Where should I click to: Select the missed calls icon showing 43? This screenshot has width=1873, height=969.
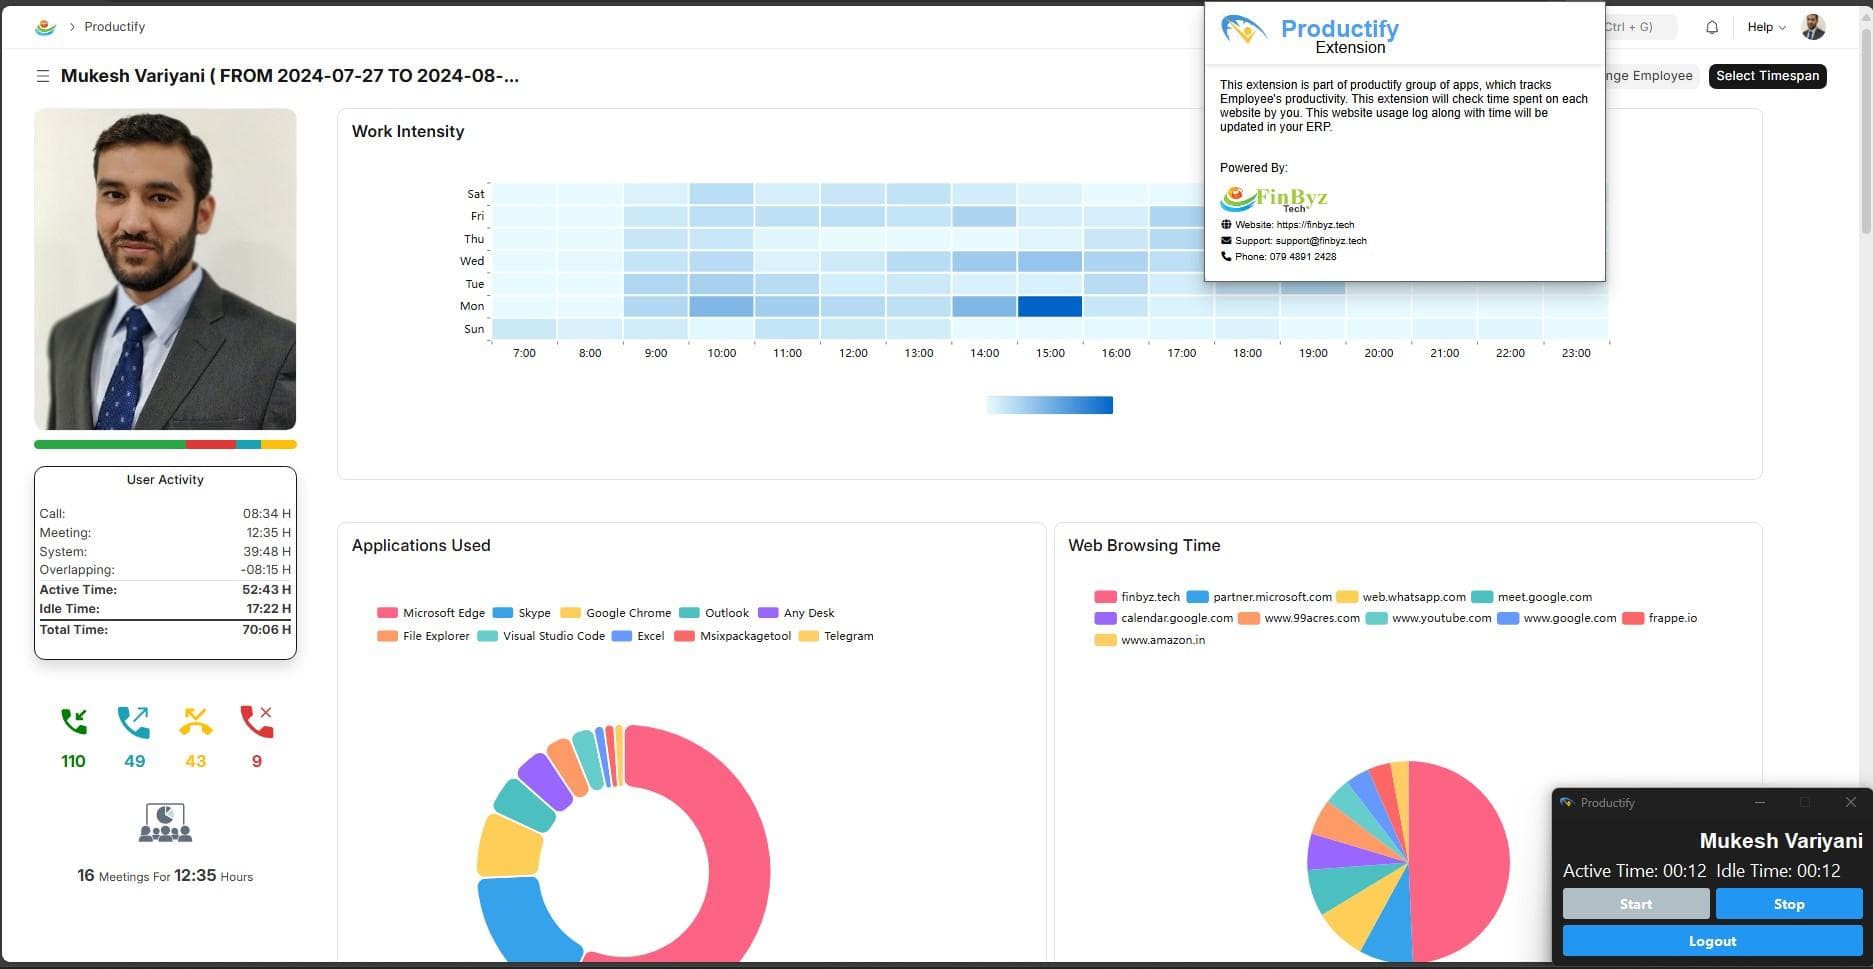pos(195,721)
